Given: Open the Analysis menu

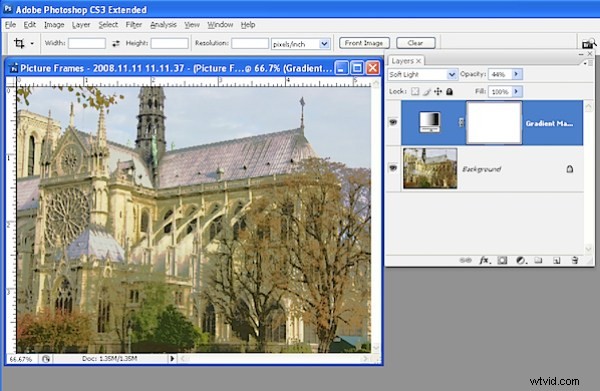Looking at the screenshot, I should coord(163,25).
